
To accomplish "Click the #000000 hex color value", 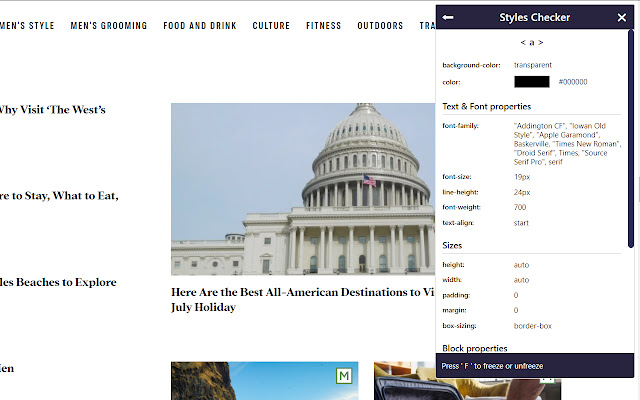I will coord(573,82).
